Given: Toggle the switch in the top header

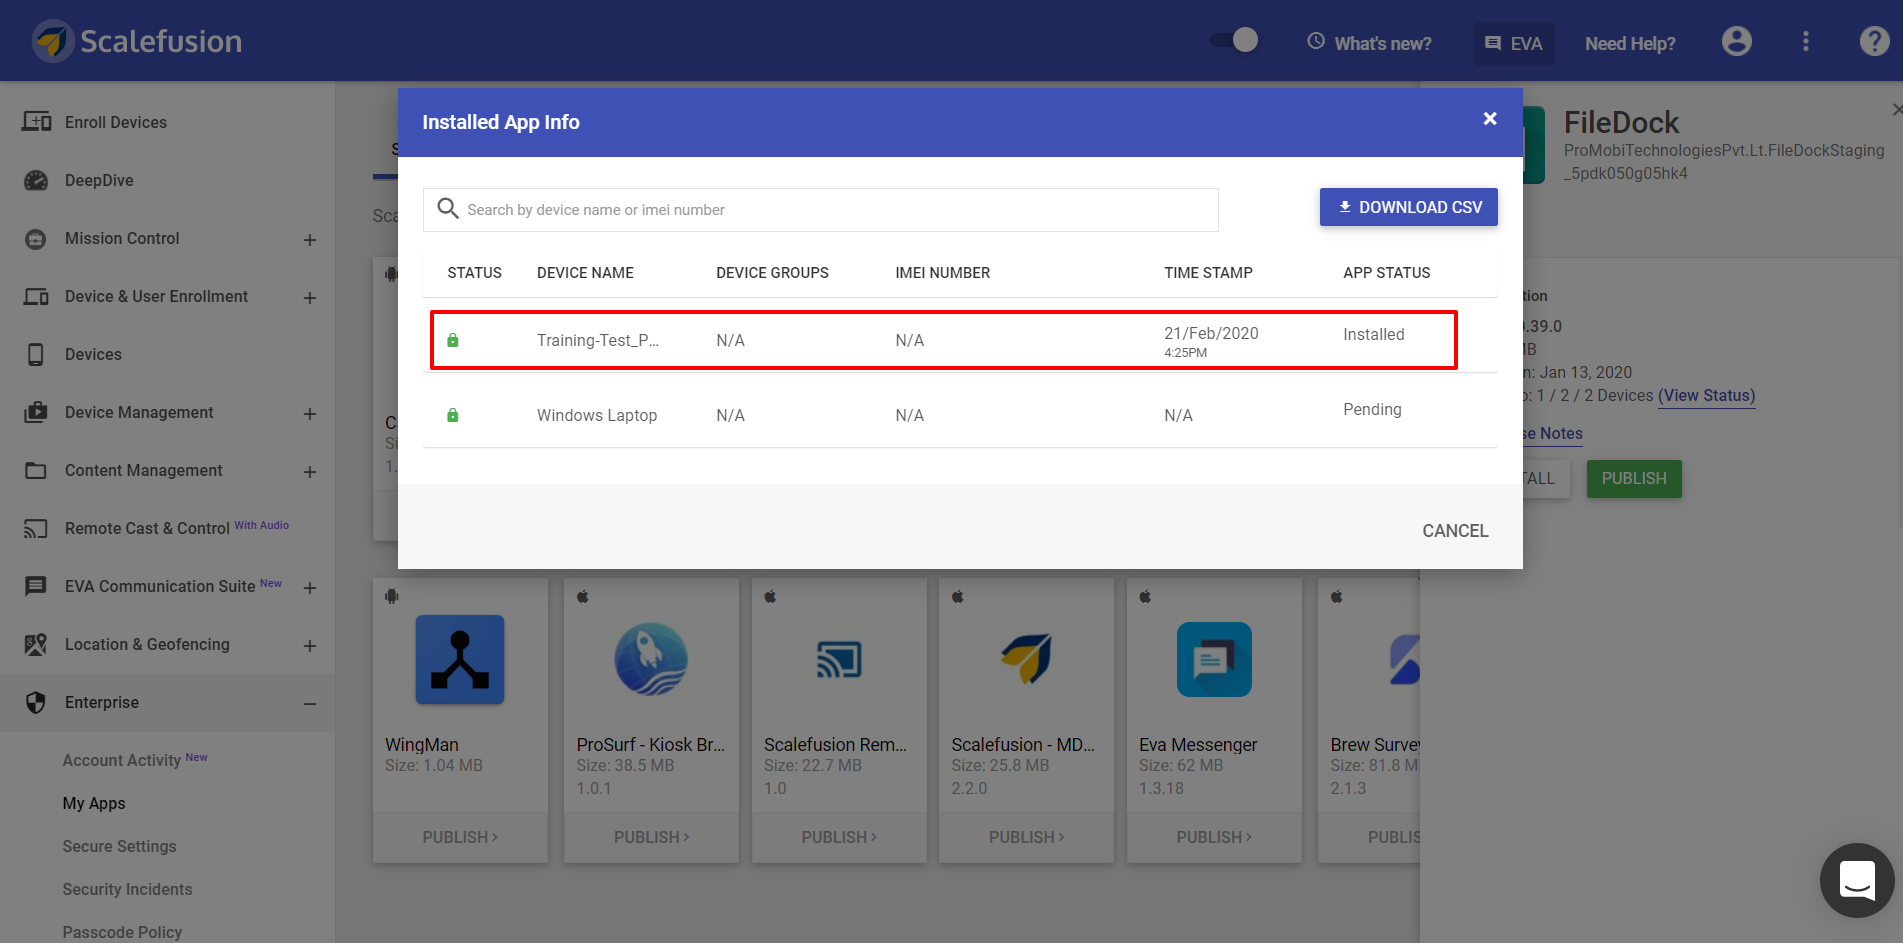Looking at the screenshot, I should (x=1234, y=40).
